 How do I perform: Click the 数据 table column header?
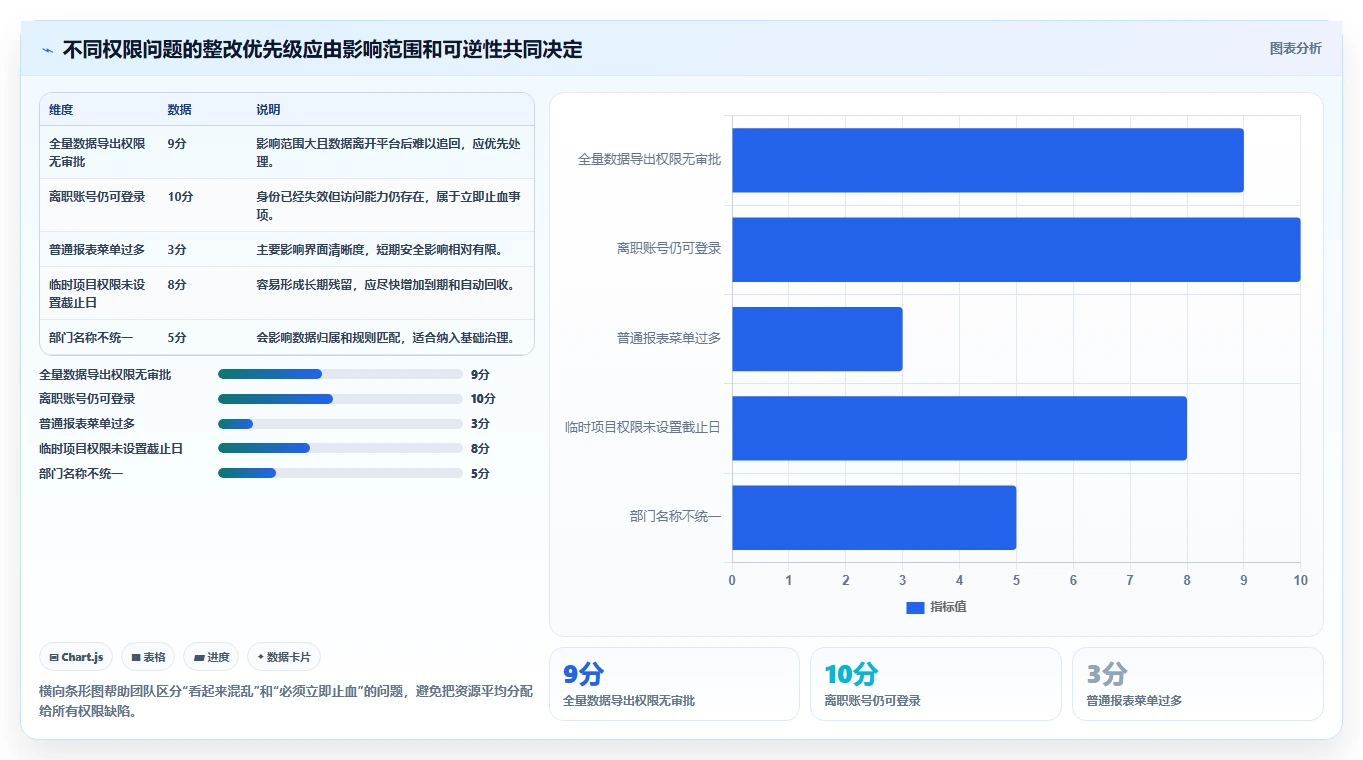point(180,110)
